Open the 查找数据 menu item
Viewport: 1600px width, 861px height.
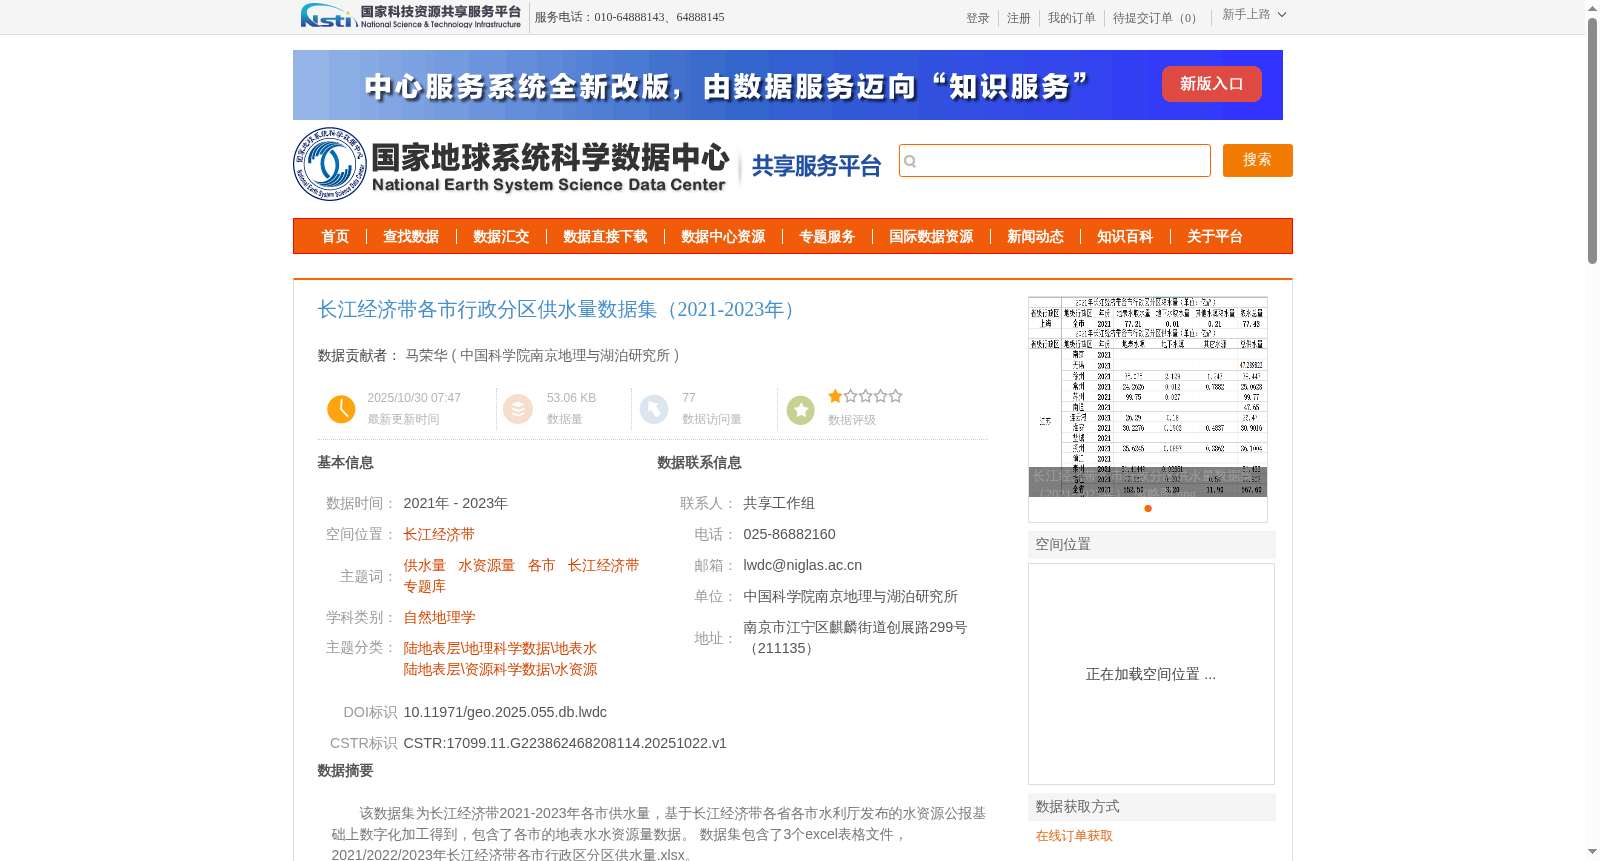(x=411, y=237)
